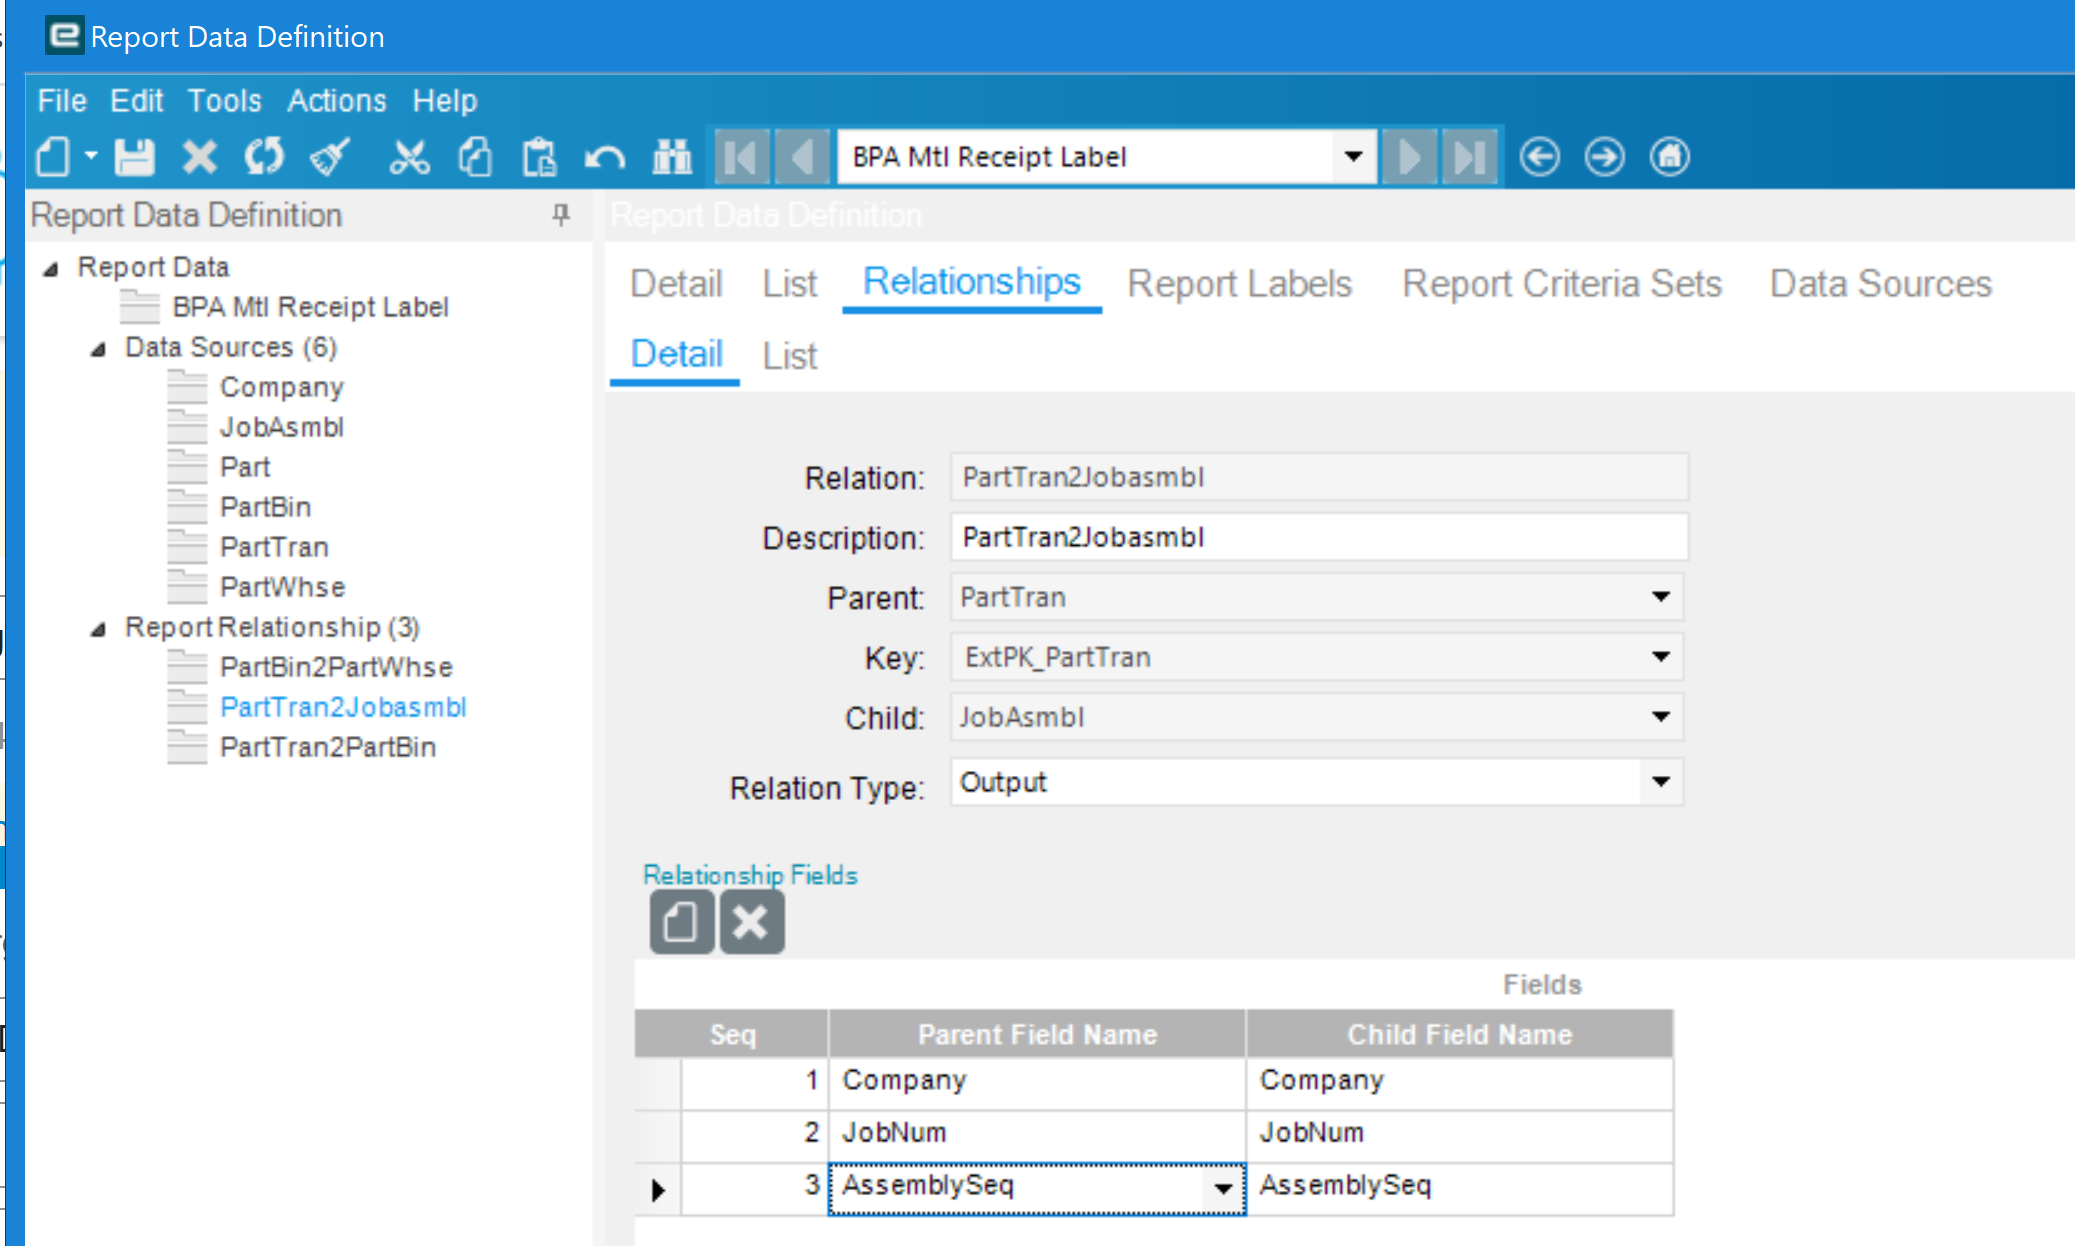Pin the Report Data Definition panel
Viewport: 2075px width, 1246px height.
pyautogui.click(x=561, y=214)
